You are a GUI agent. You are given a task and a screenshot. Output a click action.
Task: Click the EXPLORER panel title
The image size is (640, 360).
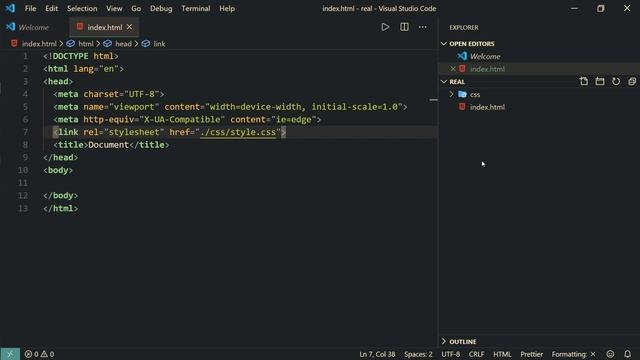[x=464, y=27]
